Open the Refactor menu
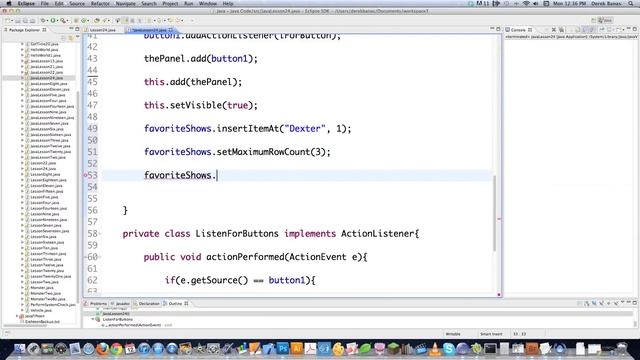The image size is (640, 360). click(x=100, y=3)
